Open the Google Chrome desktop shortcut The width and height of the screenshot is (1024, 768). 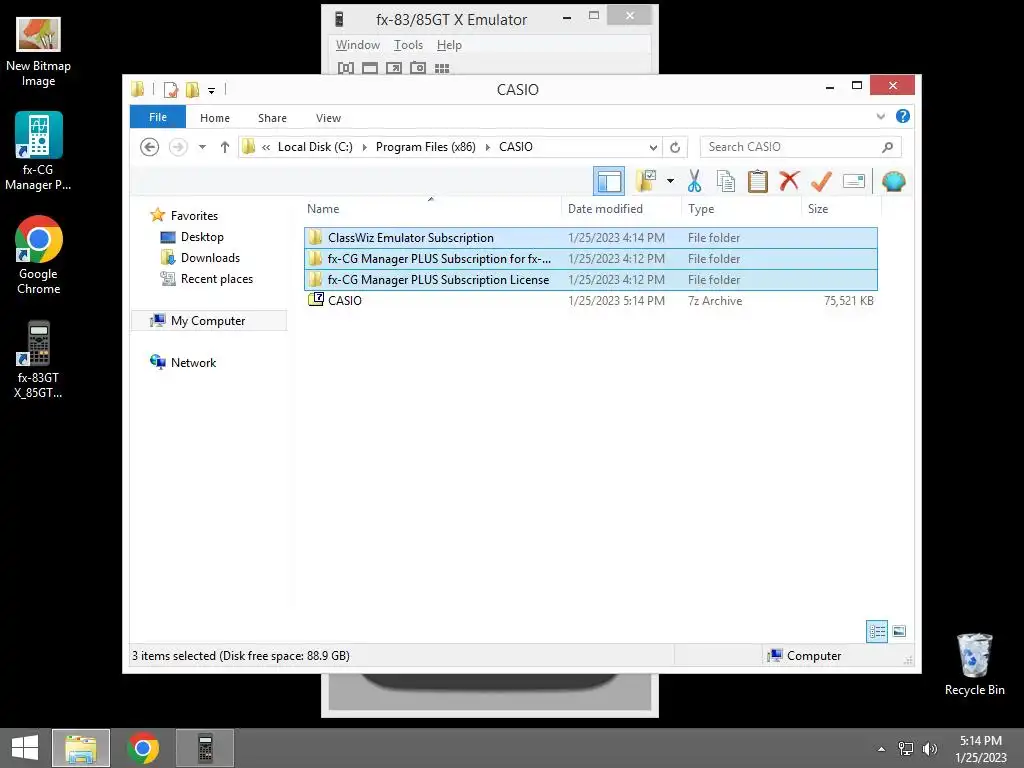click(x=39, y=255)
